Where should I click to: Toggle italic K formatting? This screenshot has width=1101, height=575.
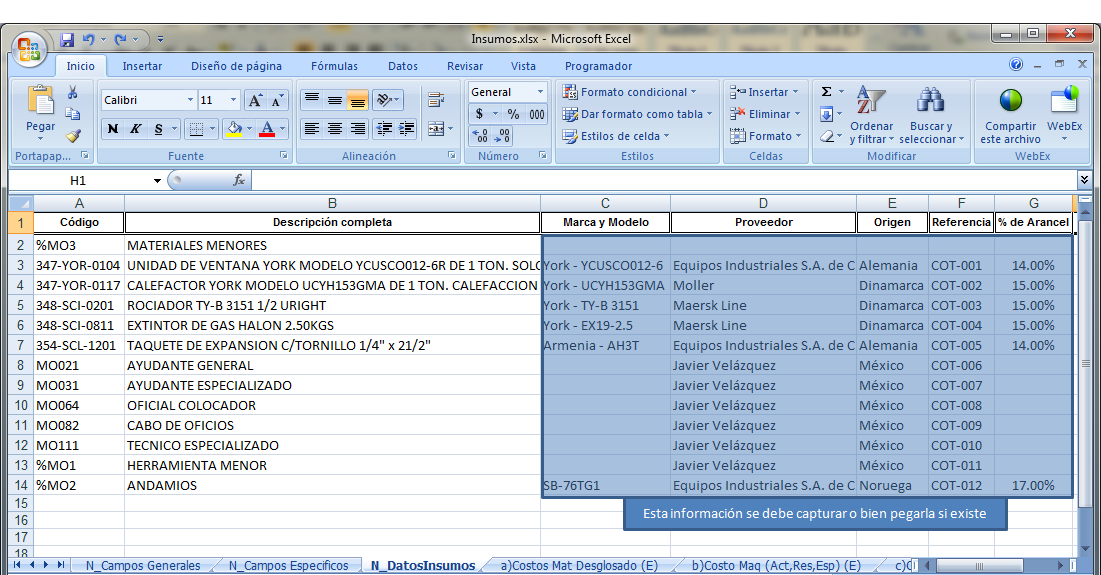click(x=136, y=128)
